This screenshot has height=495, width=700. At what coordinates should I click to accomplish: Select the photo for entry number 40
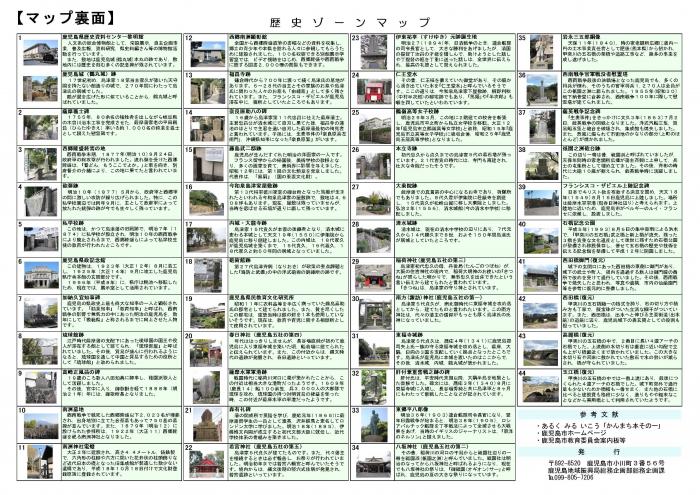click(541, 240)
